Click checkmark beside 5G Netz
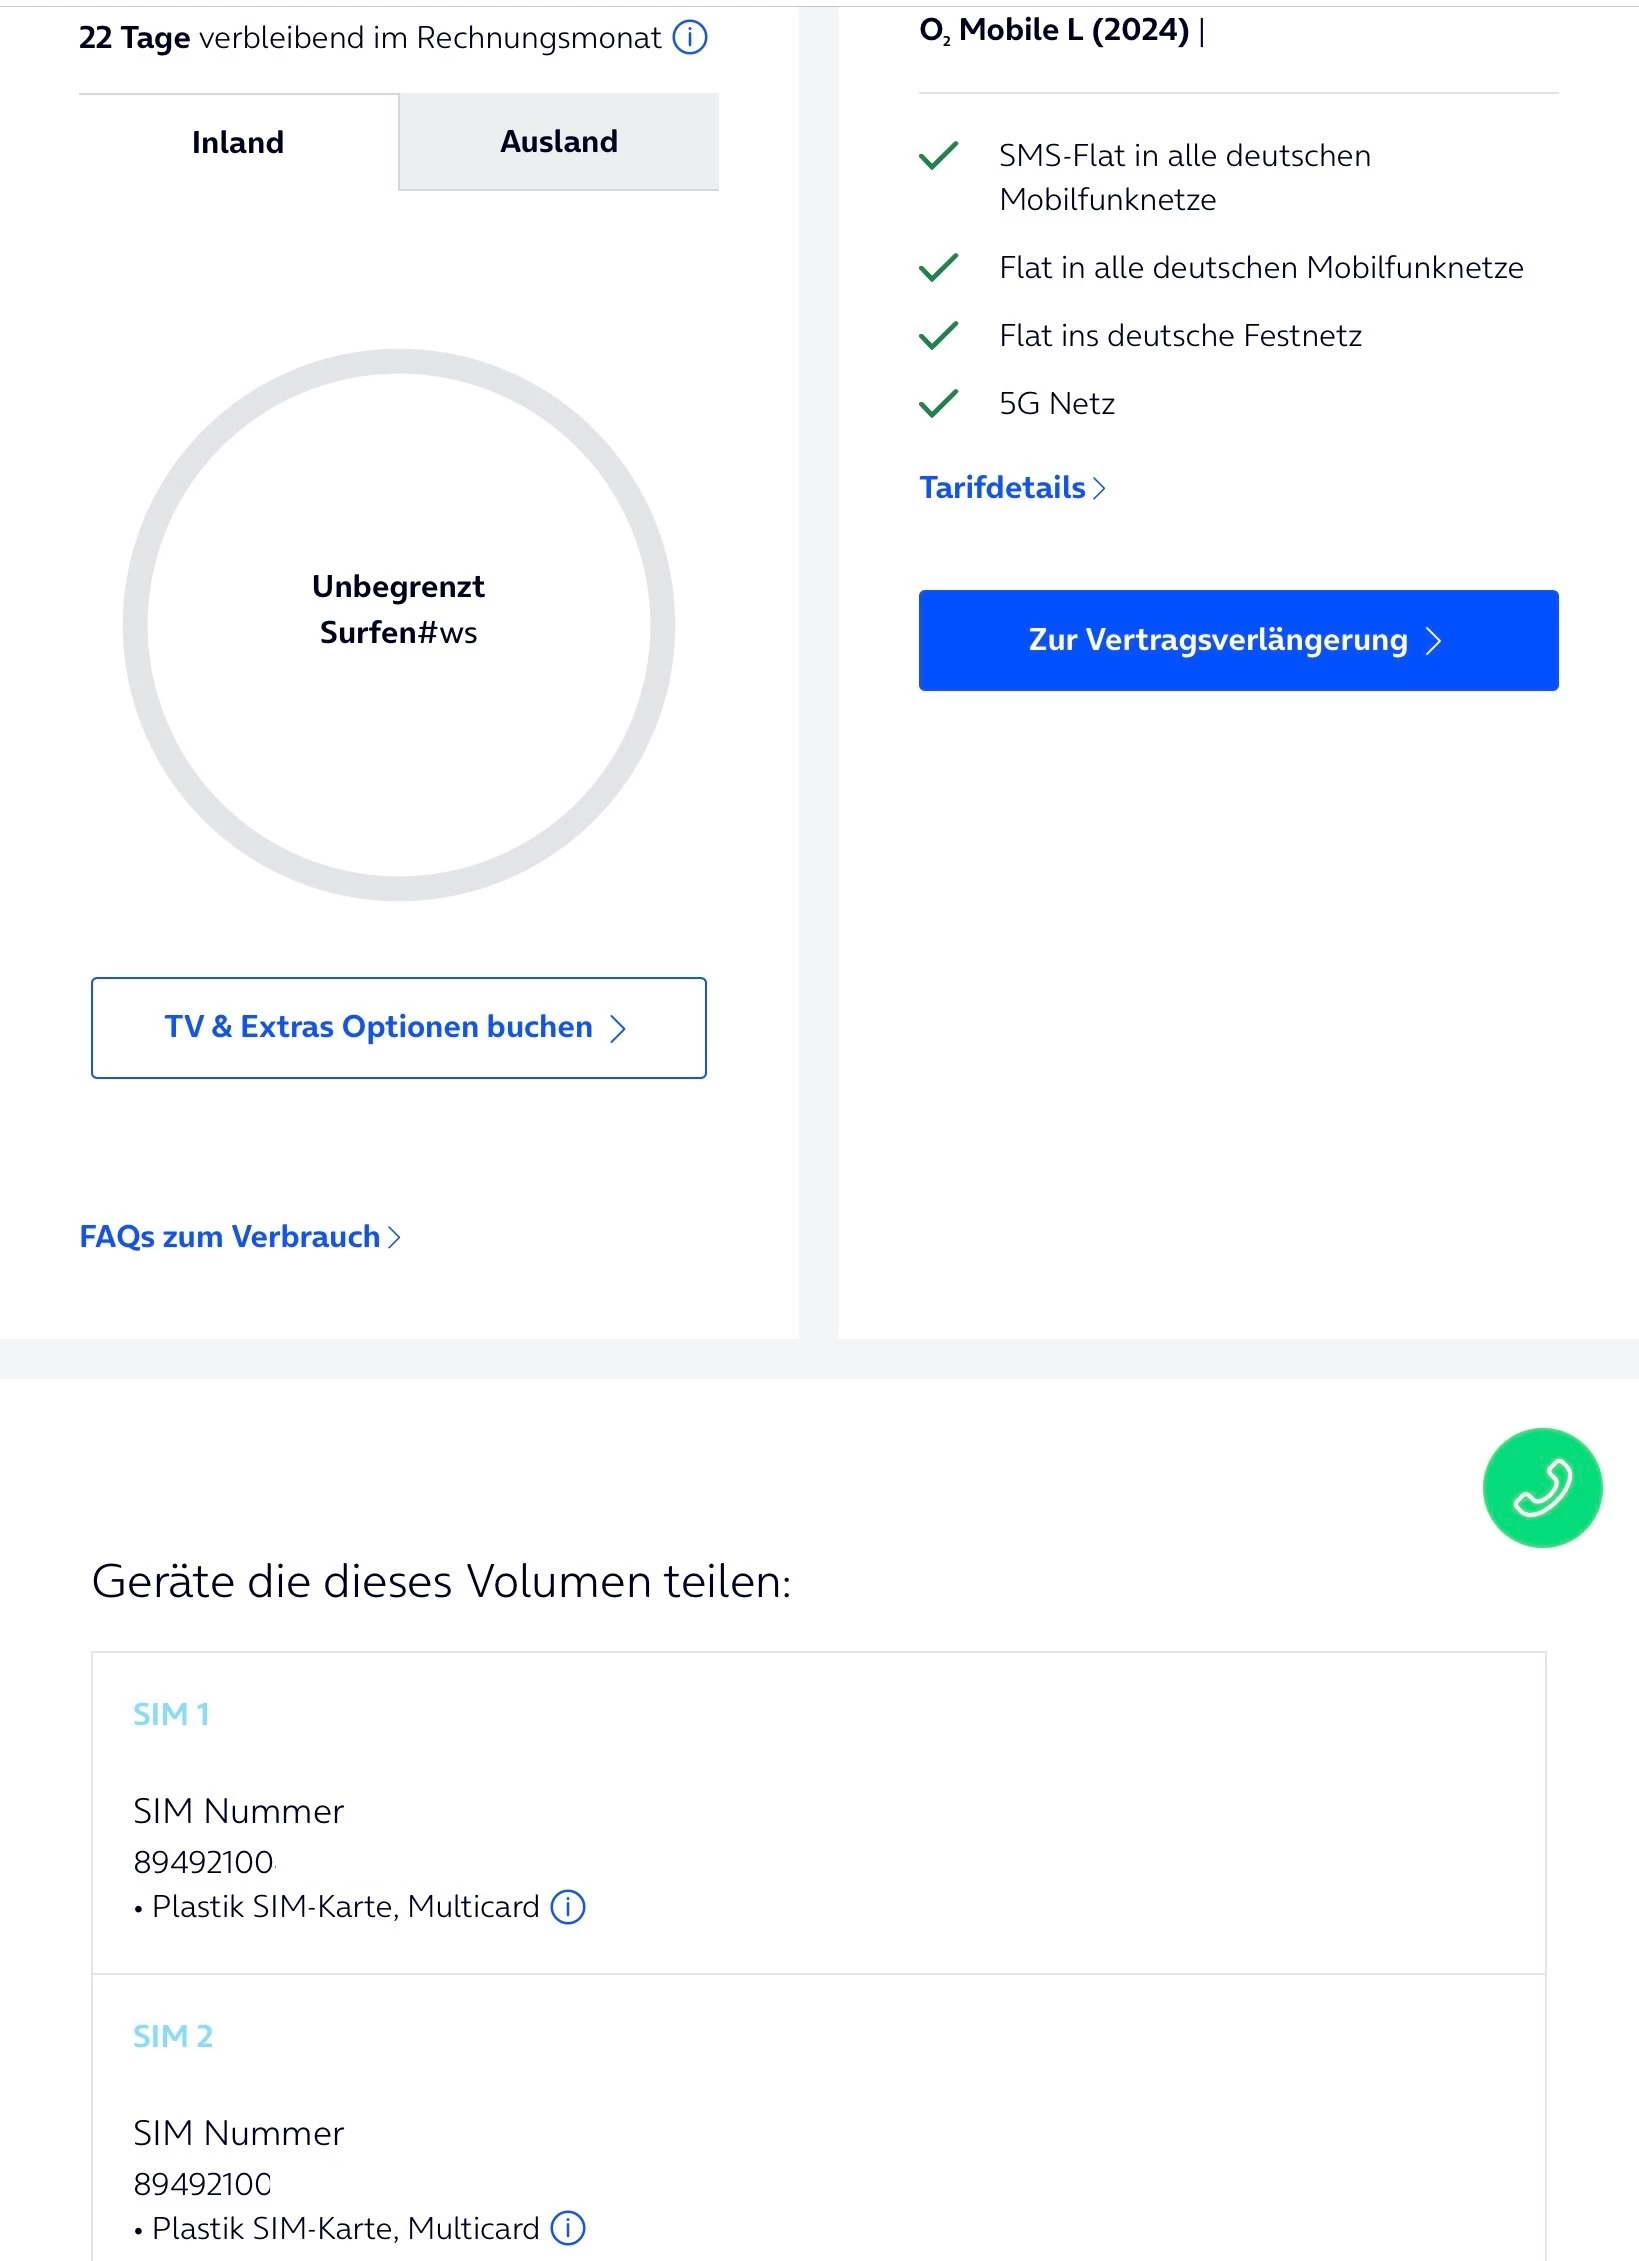Image resolution: width=1639 pixels, height=2261 pixels. tap(938, 403)
